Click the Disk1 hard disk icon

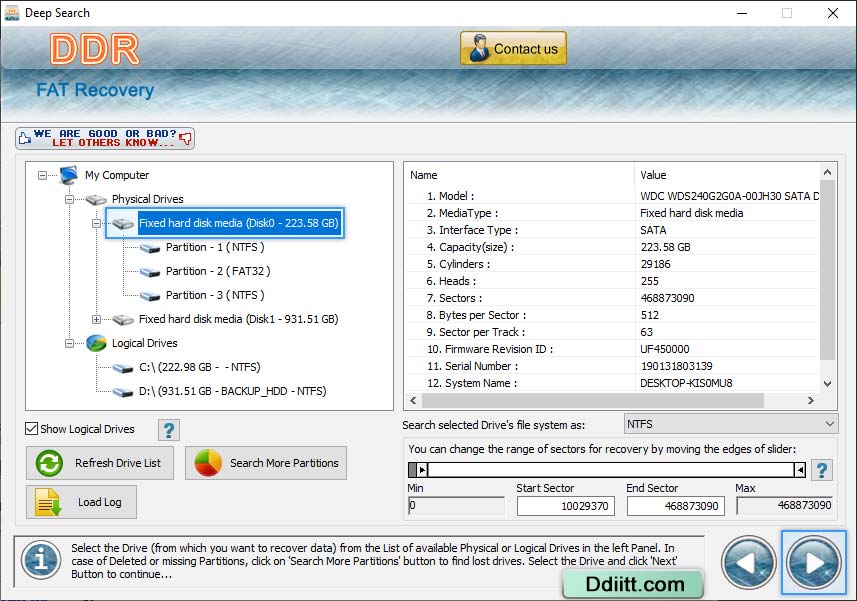[123, 319]
